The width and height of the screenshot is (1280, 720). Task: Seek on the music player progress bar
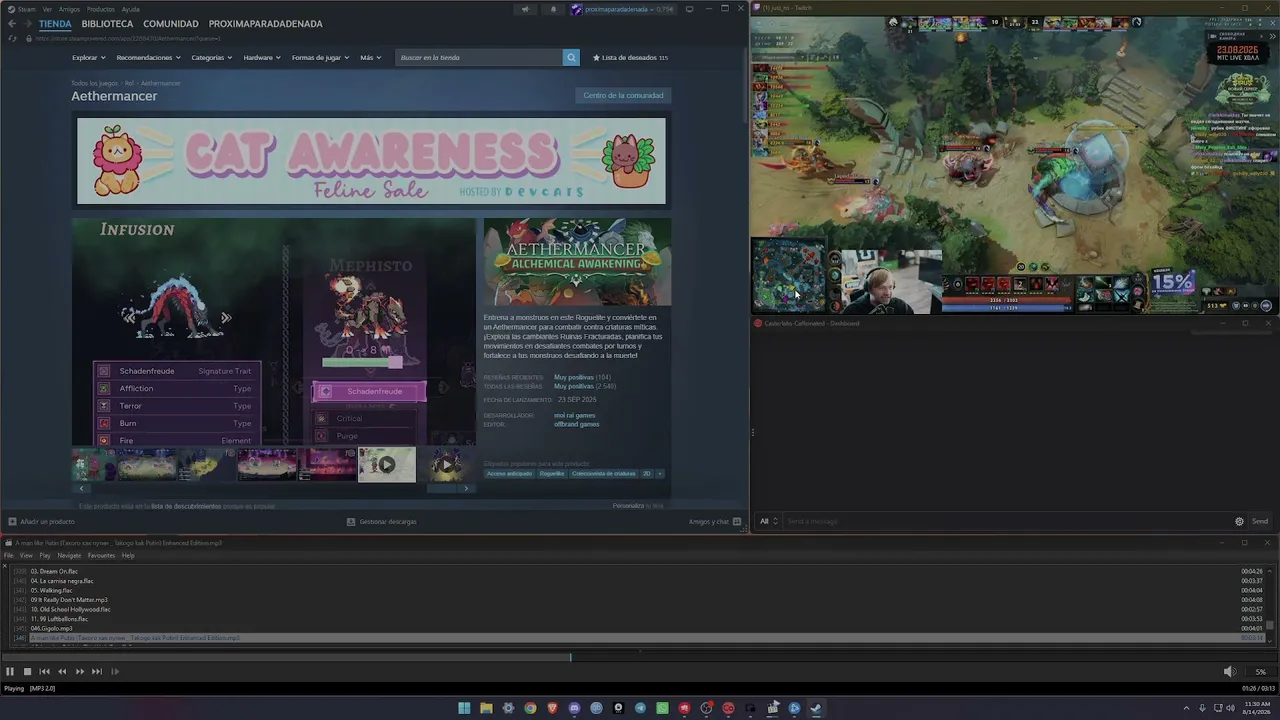[640, 657]
